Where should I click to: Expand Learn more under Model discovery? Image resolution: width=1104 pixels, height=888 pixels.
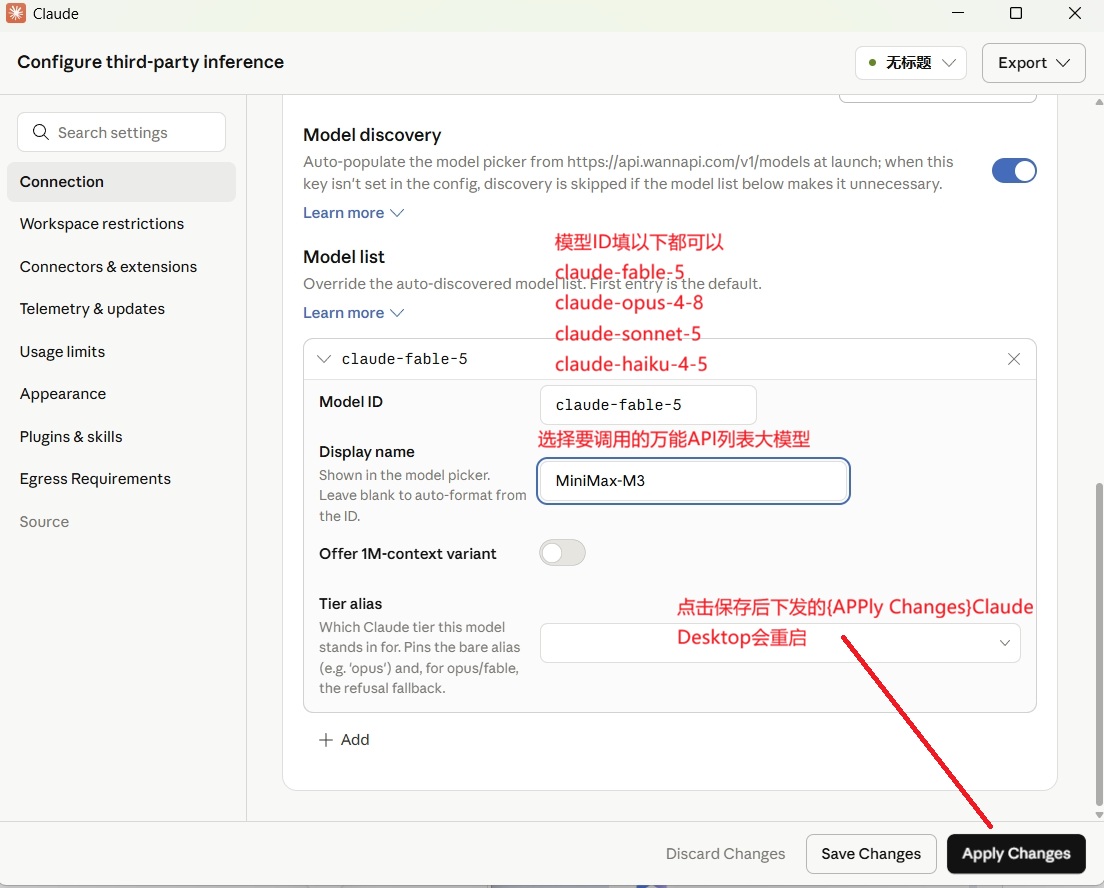353,213
